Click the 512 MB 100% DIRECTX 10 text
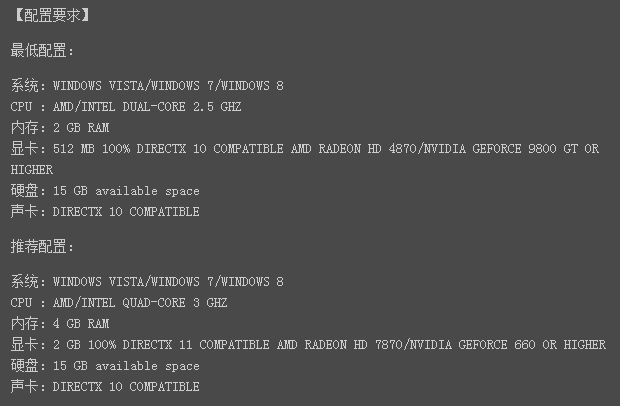The image size is (620, 406). [130, 149]
